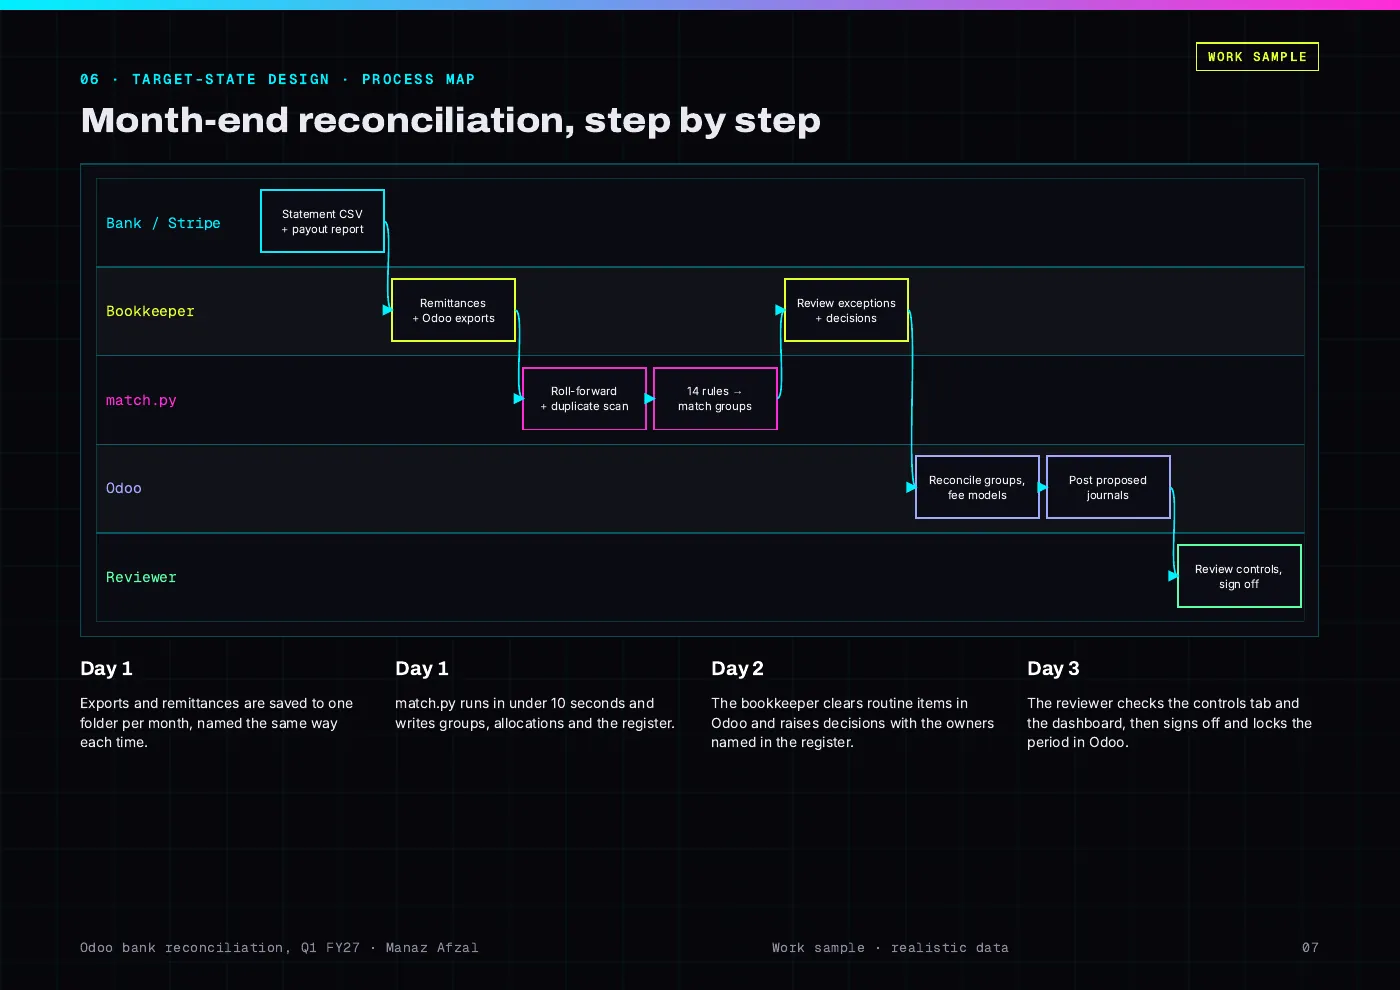This screenshot has height=990, width=1400.
Task: Select the paragraph "The reviewer checks the controls tab"
Action: pos(1169,723)
